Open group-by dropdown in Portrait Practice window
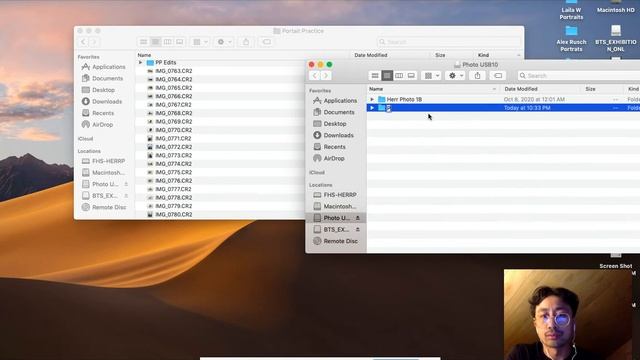The image size is (640, 360). click(200, 42)
